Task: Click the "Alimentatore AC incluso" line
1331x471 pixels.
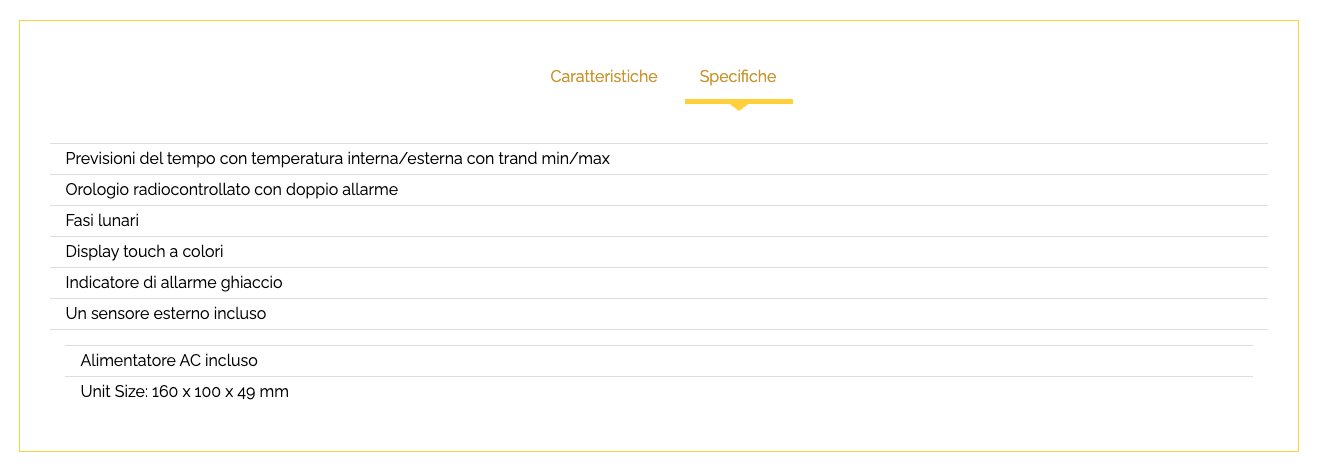Action: [168, 361]
